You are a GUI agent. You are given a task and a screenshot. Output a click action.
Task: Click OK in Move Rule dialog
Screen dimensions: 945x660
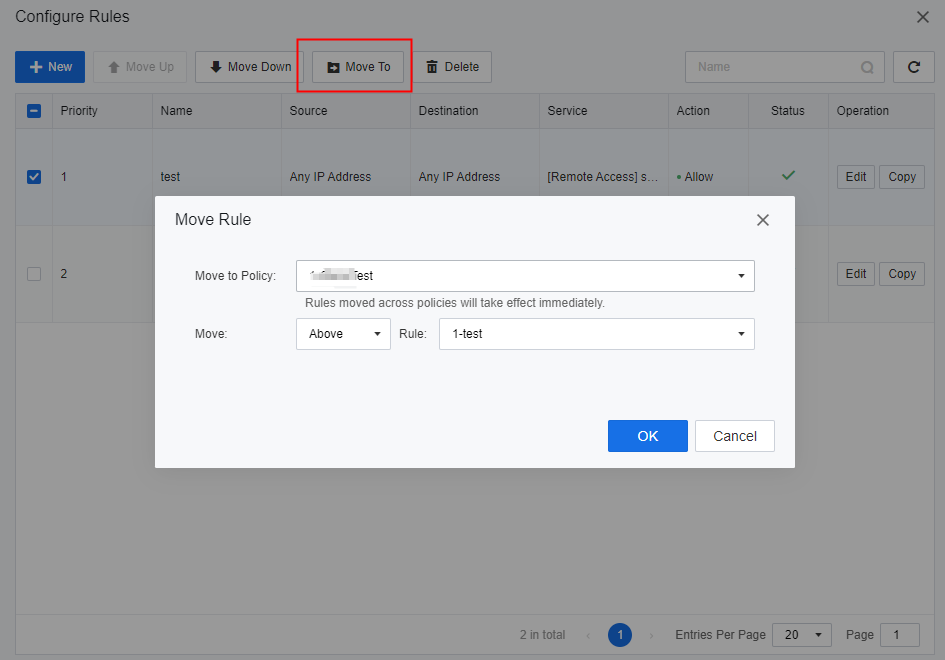(648, 436)
